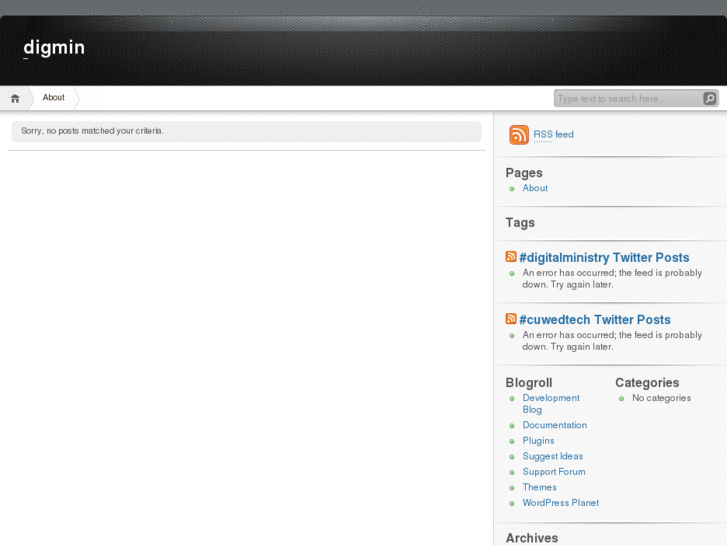Open About under Pages in sidebar

535,188
